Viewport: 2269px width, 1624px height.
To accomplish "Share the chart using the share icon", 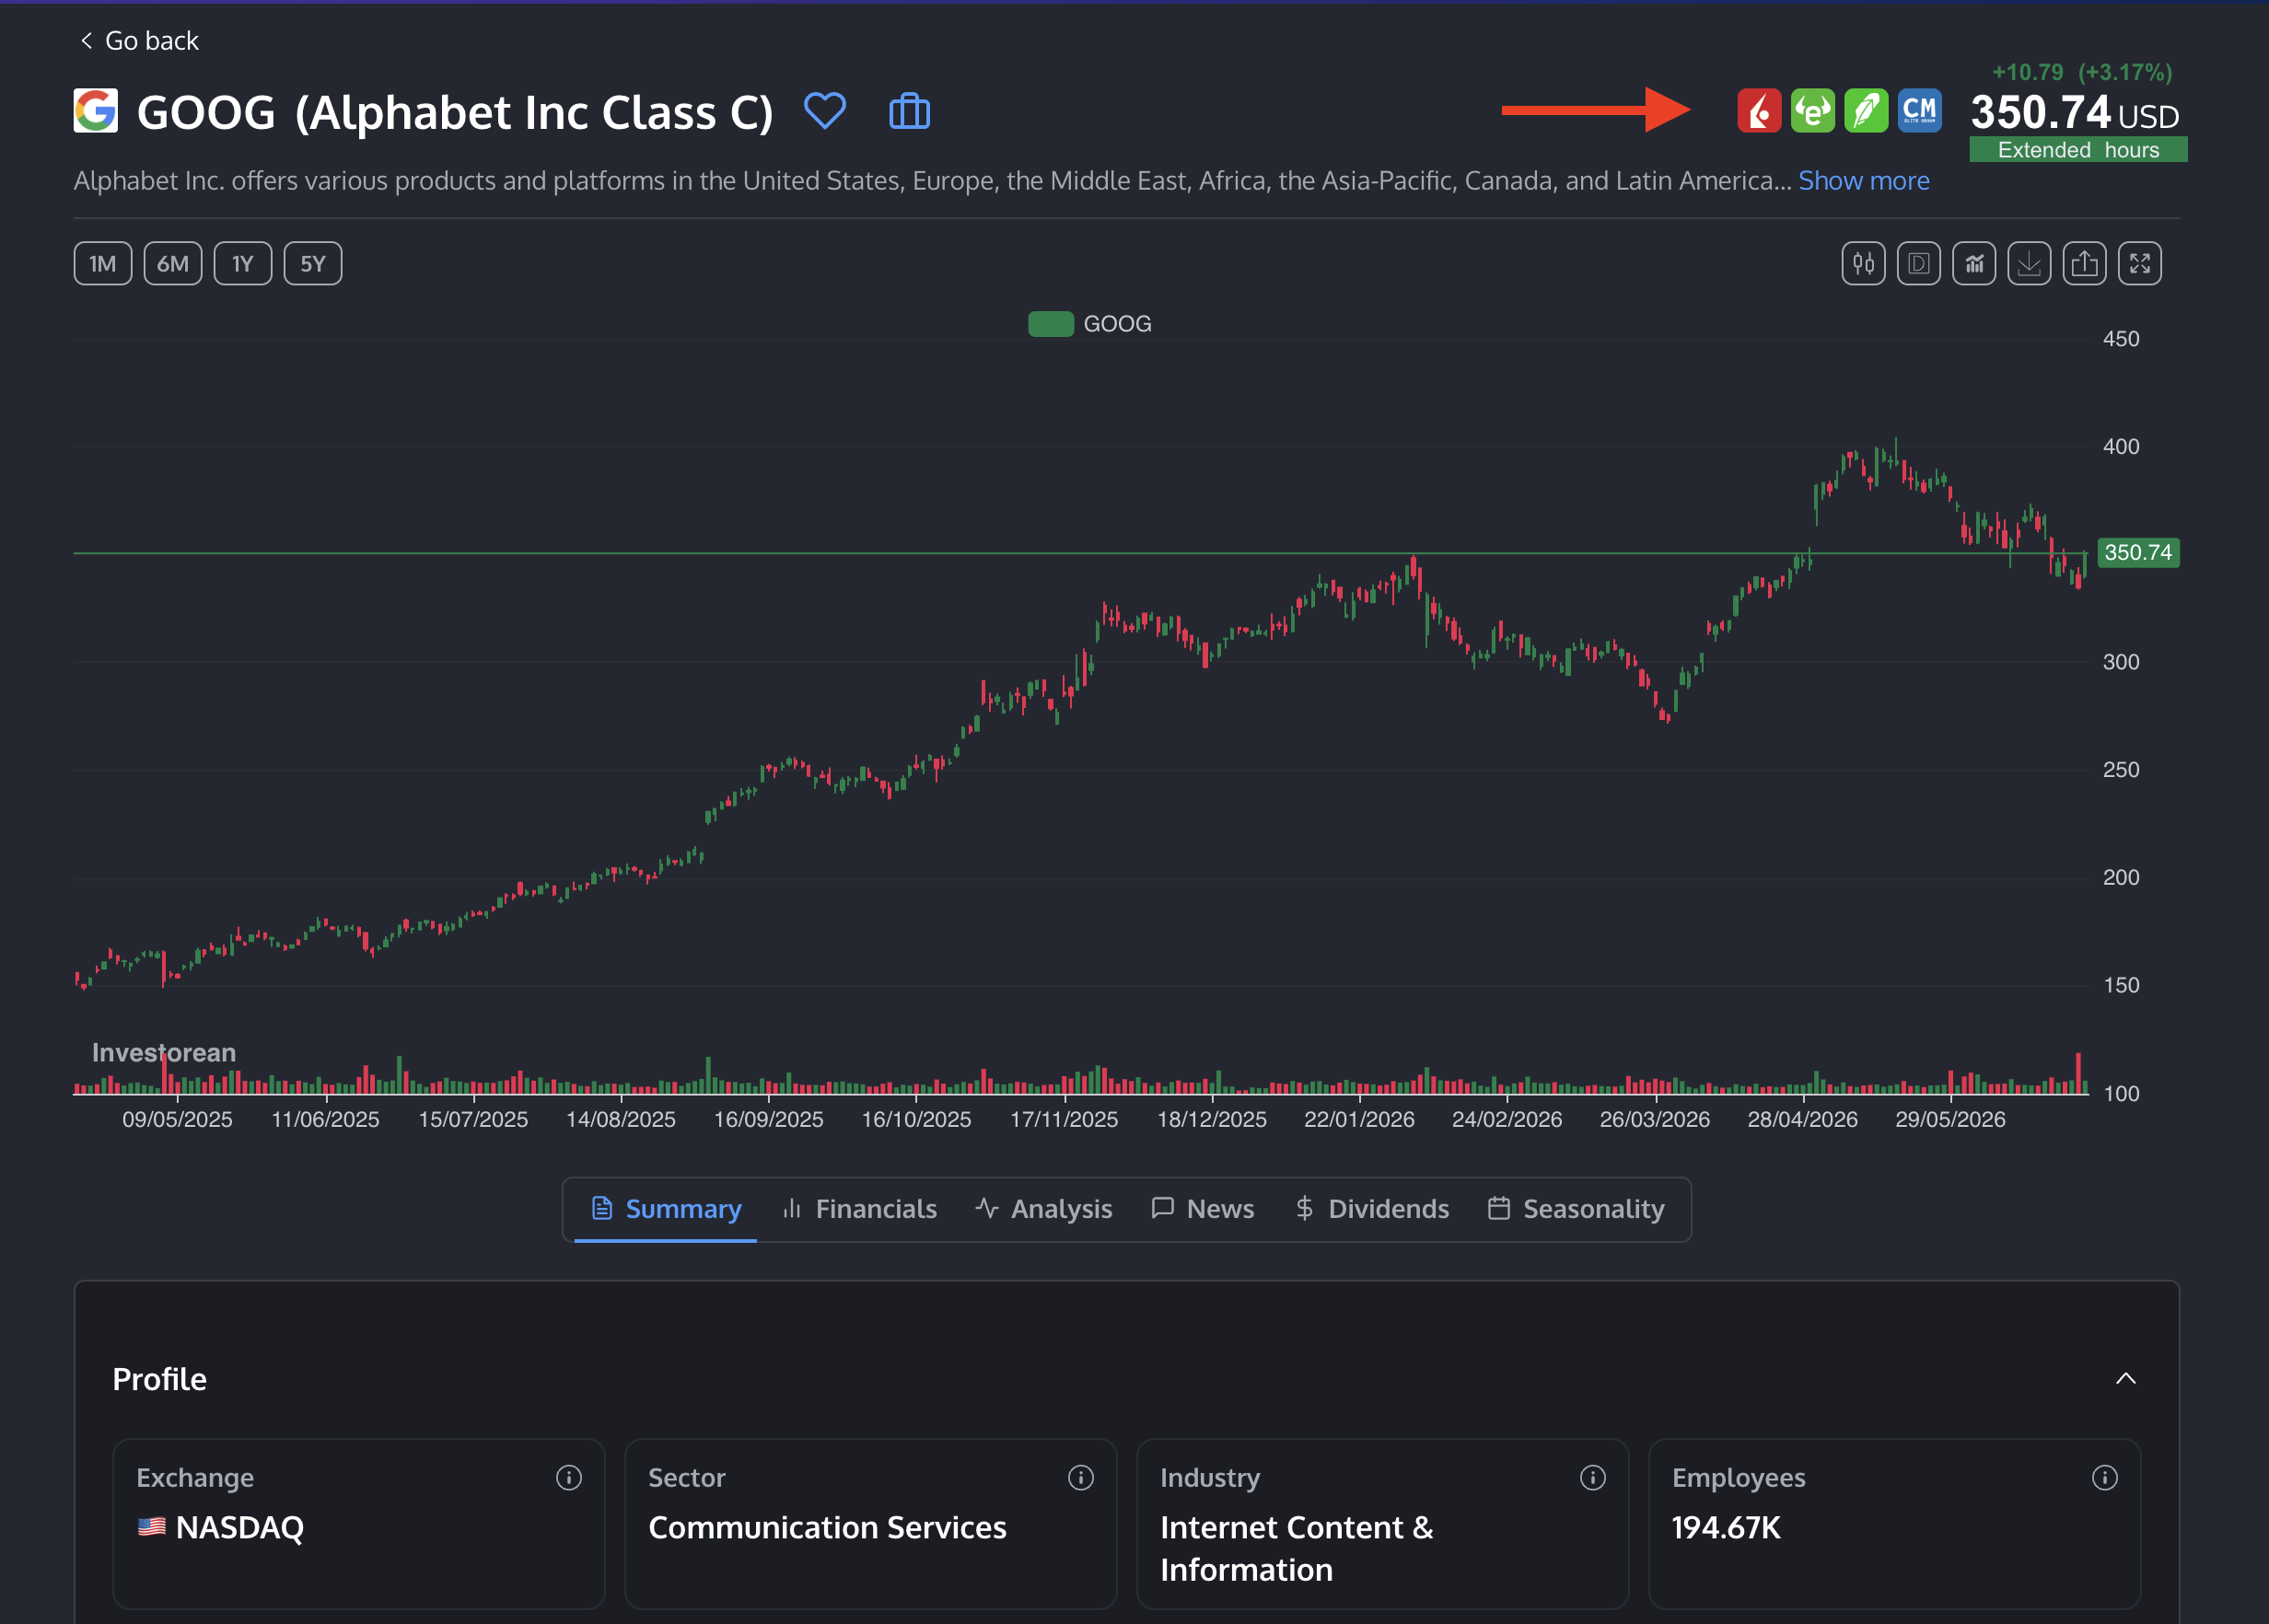I will click(2084, 264).
